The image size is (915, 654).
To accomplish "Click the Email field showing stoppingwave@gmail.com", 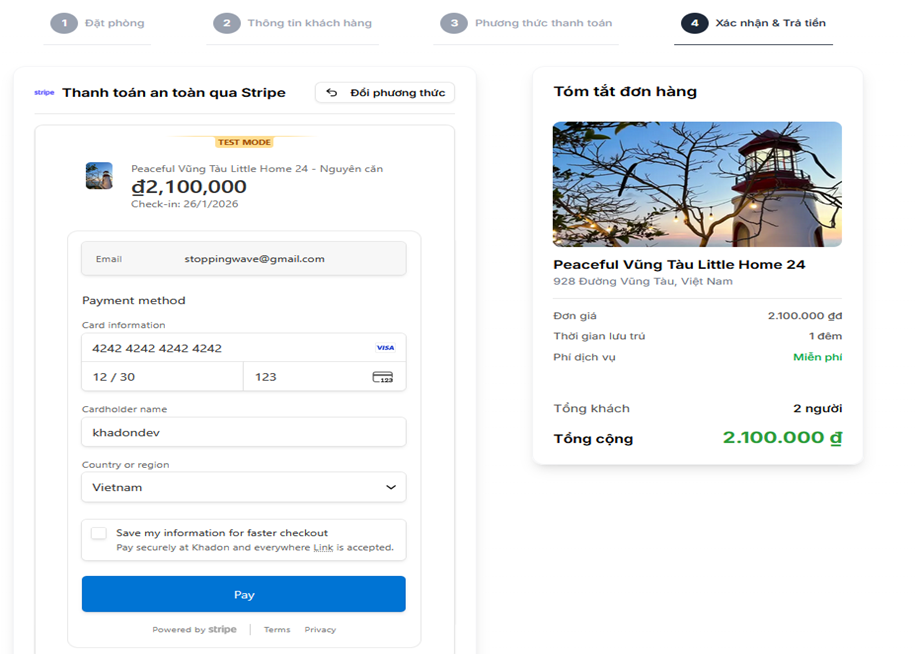I will 244,258.
